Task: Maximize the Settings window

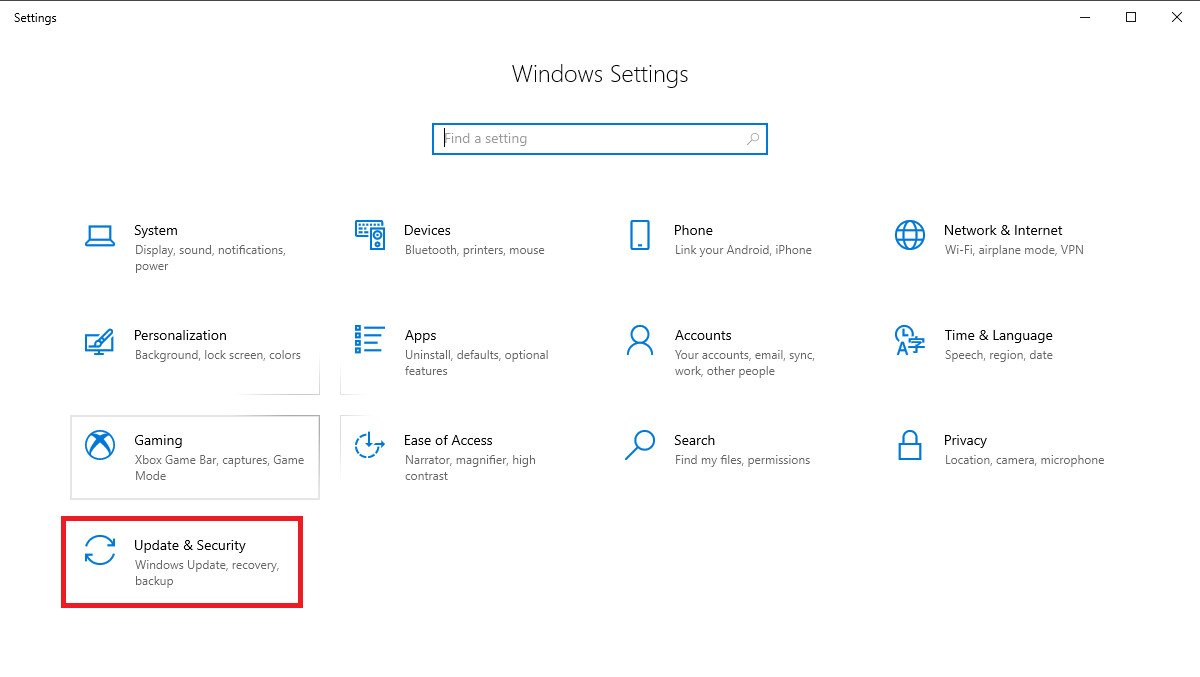Action: [x=1131, y=17]
